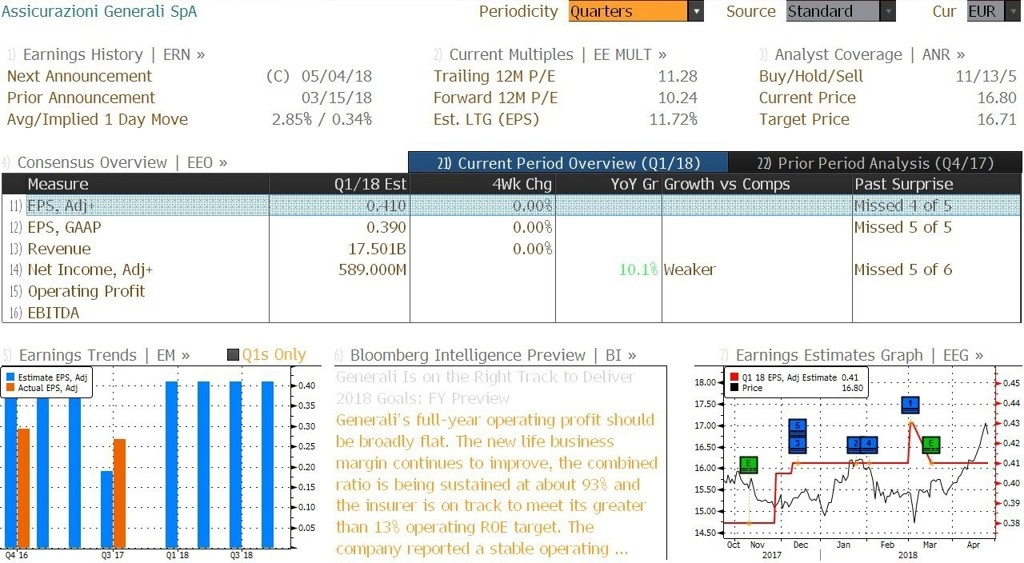Open Earnings History ERN link

pyautogui.click(x=114, y=55)
